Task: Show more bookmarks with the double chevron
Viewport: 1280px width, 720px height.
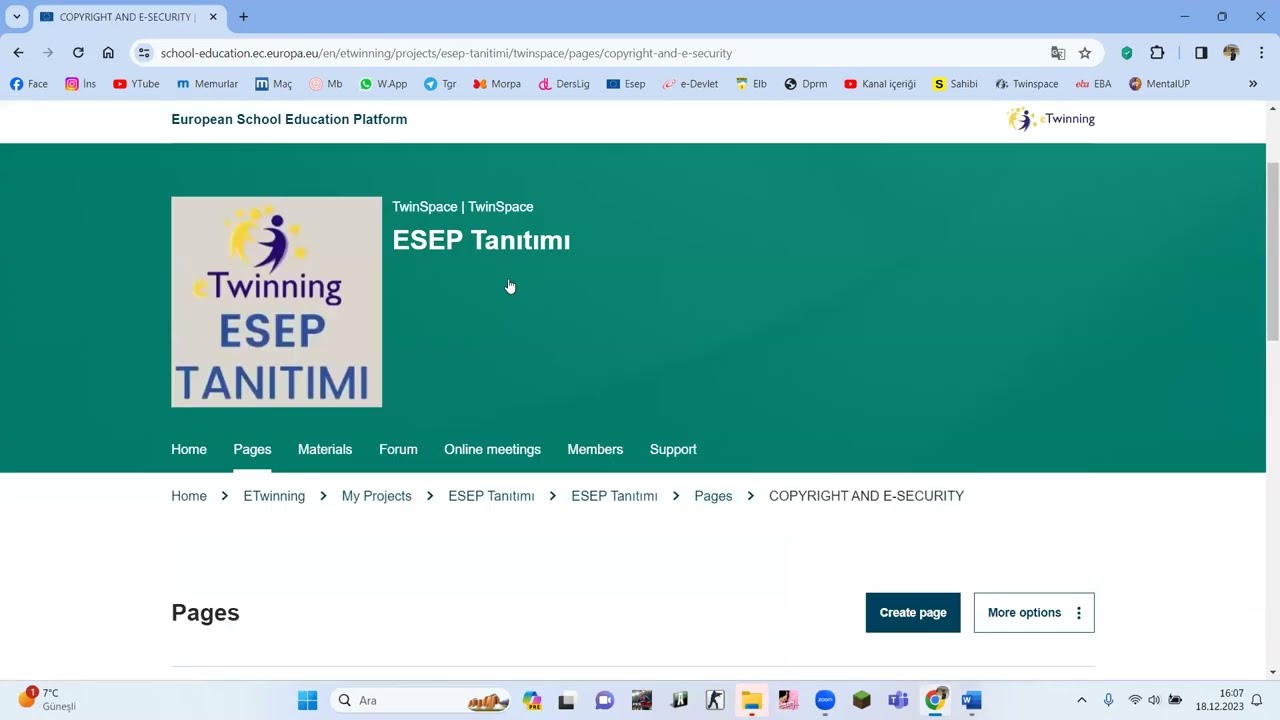Action: click(x=1253, y=84)
